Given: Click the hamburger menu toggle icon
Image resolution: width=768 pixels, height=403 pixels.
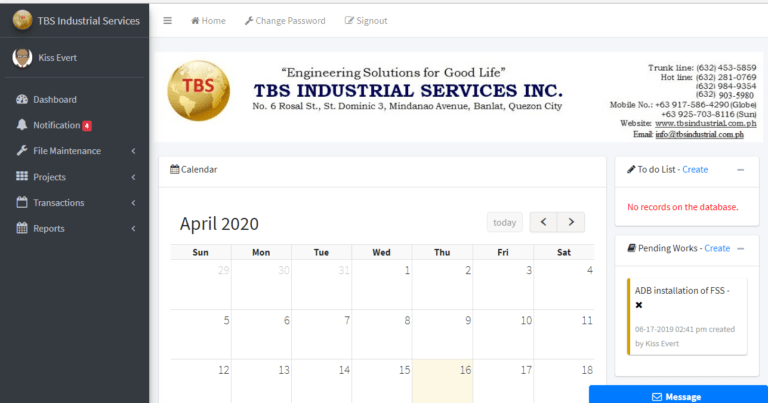Looking at the screenshot, I should point(167,20).
